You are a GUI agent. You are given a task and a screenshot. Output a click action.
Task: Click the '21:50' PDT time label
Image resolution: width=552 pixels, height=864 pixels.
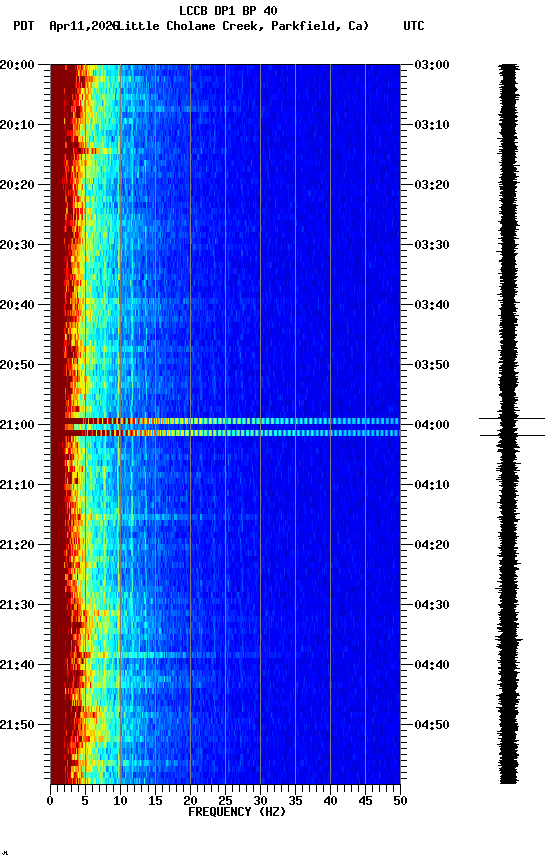coord(17,725)
